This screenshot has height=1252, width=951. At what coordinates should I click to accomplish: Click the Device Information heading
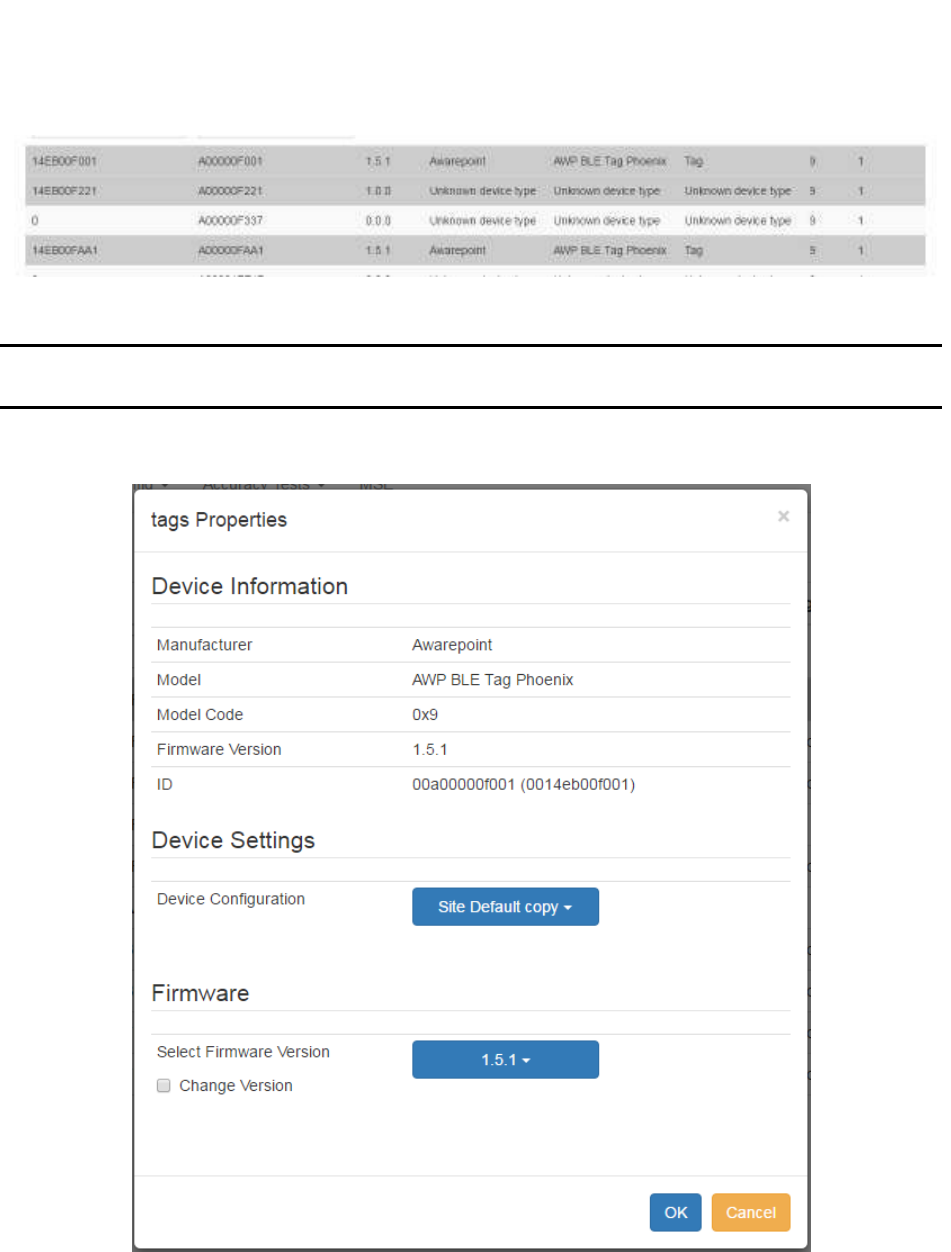pos(250,586)
